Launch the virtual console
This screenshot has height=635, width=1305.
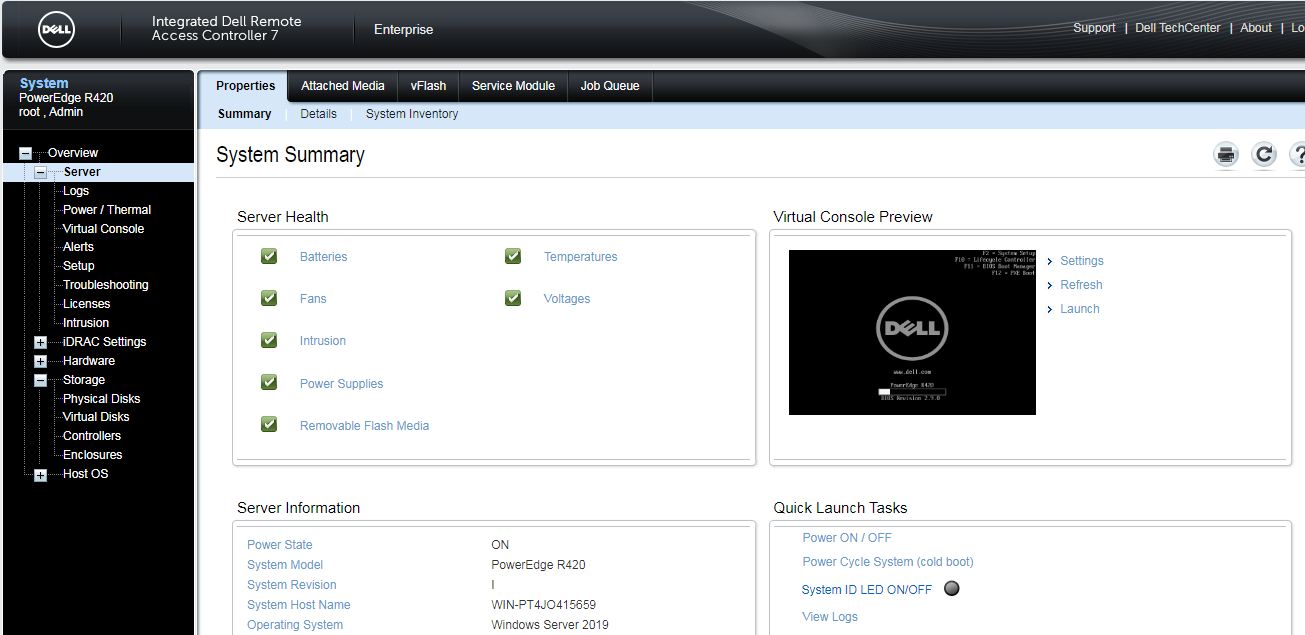pos(1079,308)
